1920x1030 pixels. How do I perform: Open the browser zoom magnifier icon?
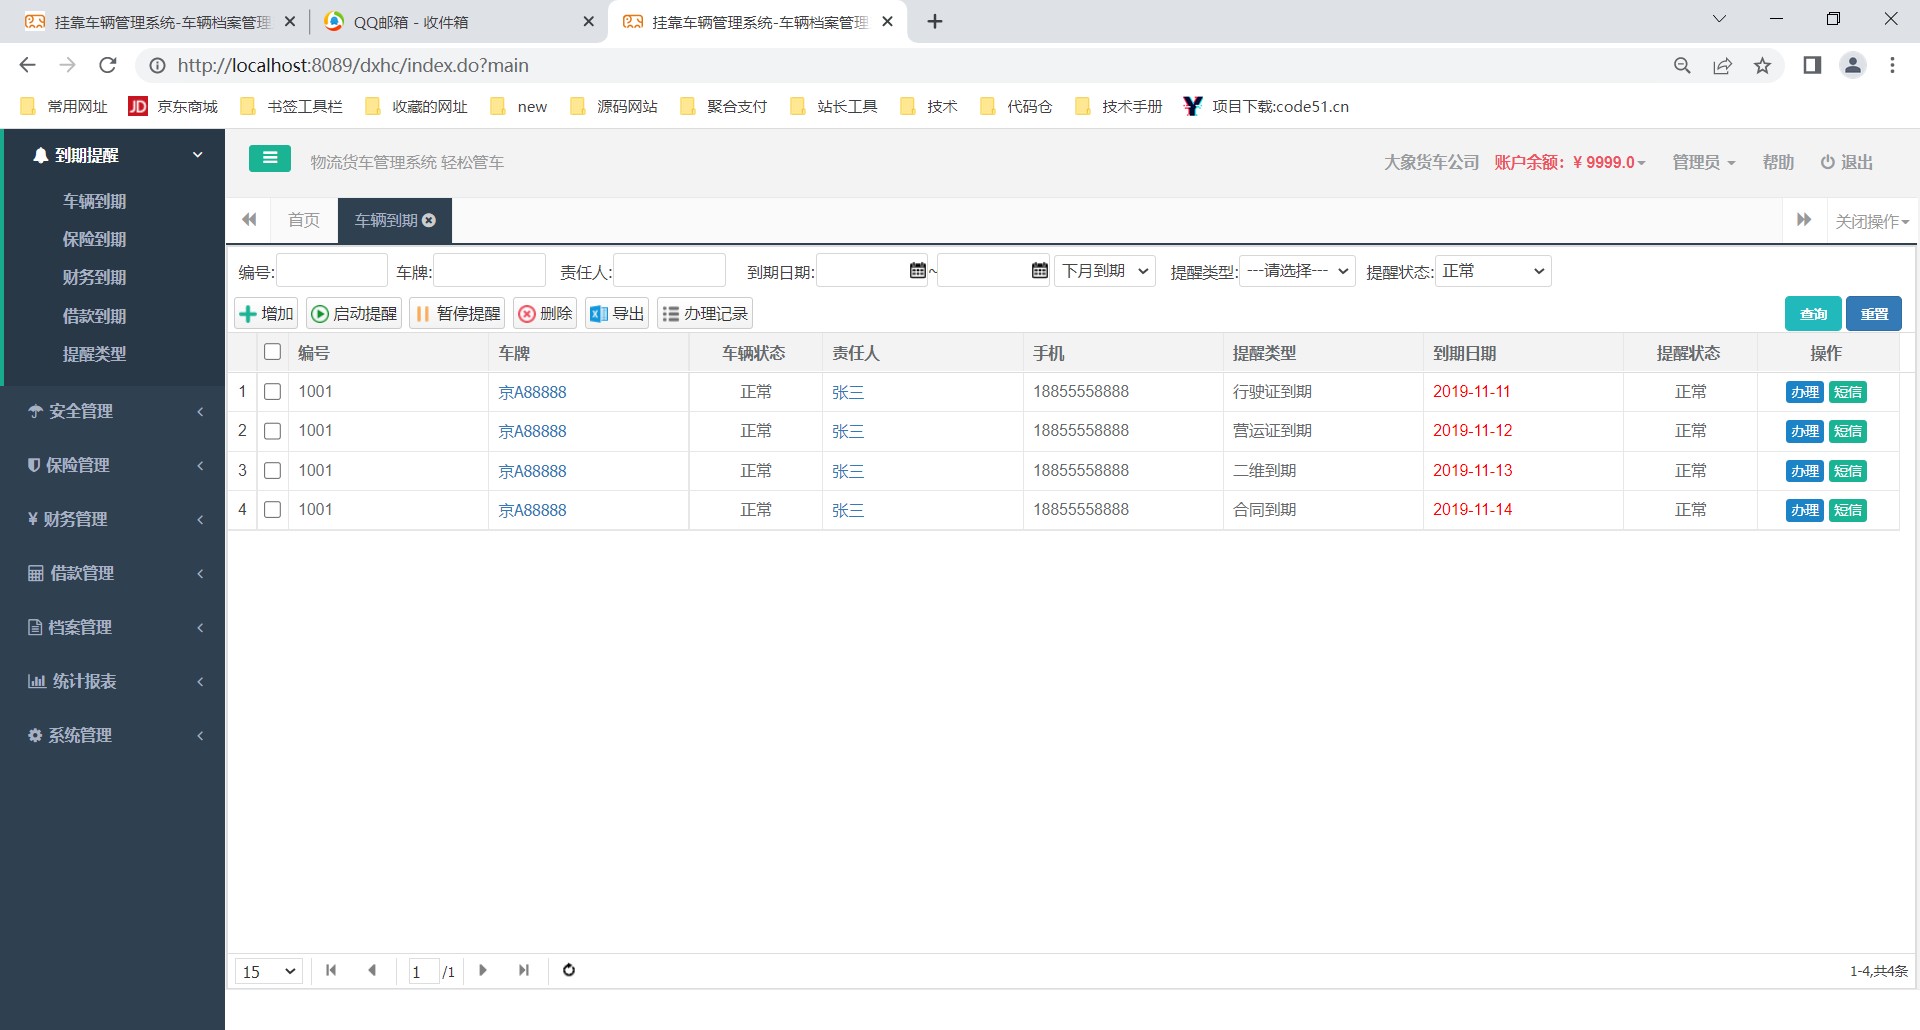click(1682, 65)
